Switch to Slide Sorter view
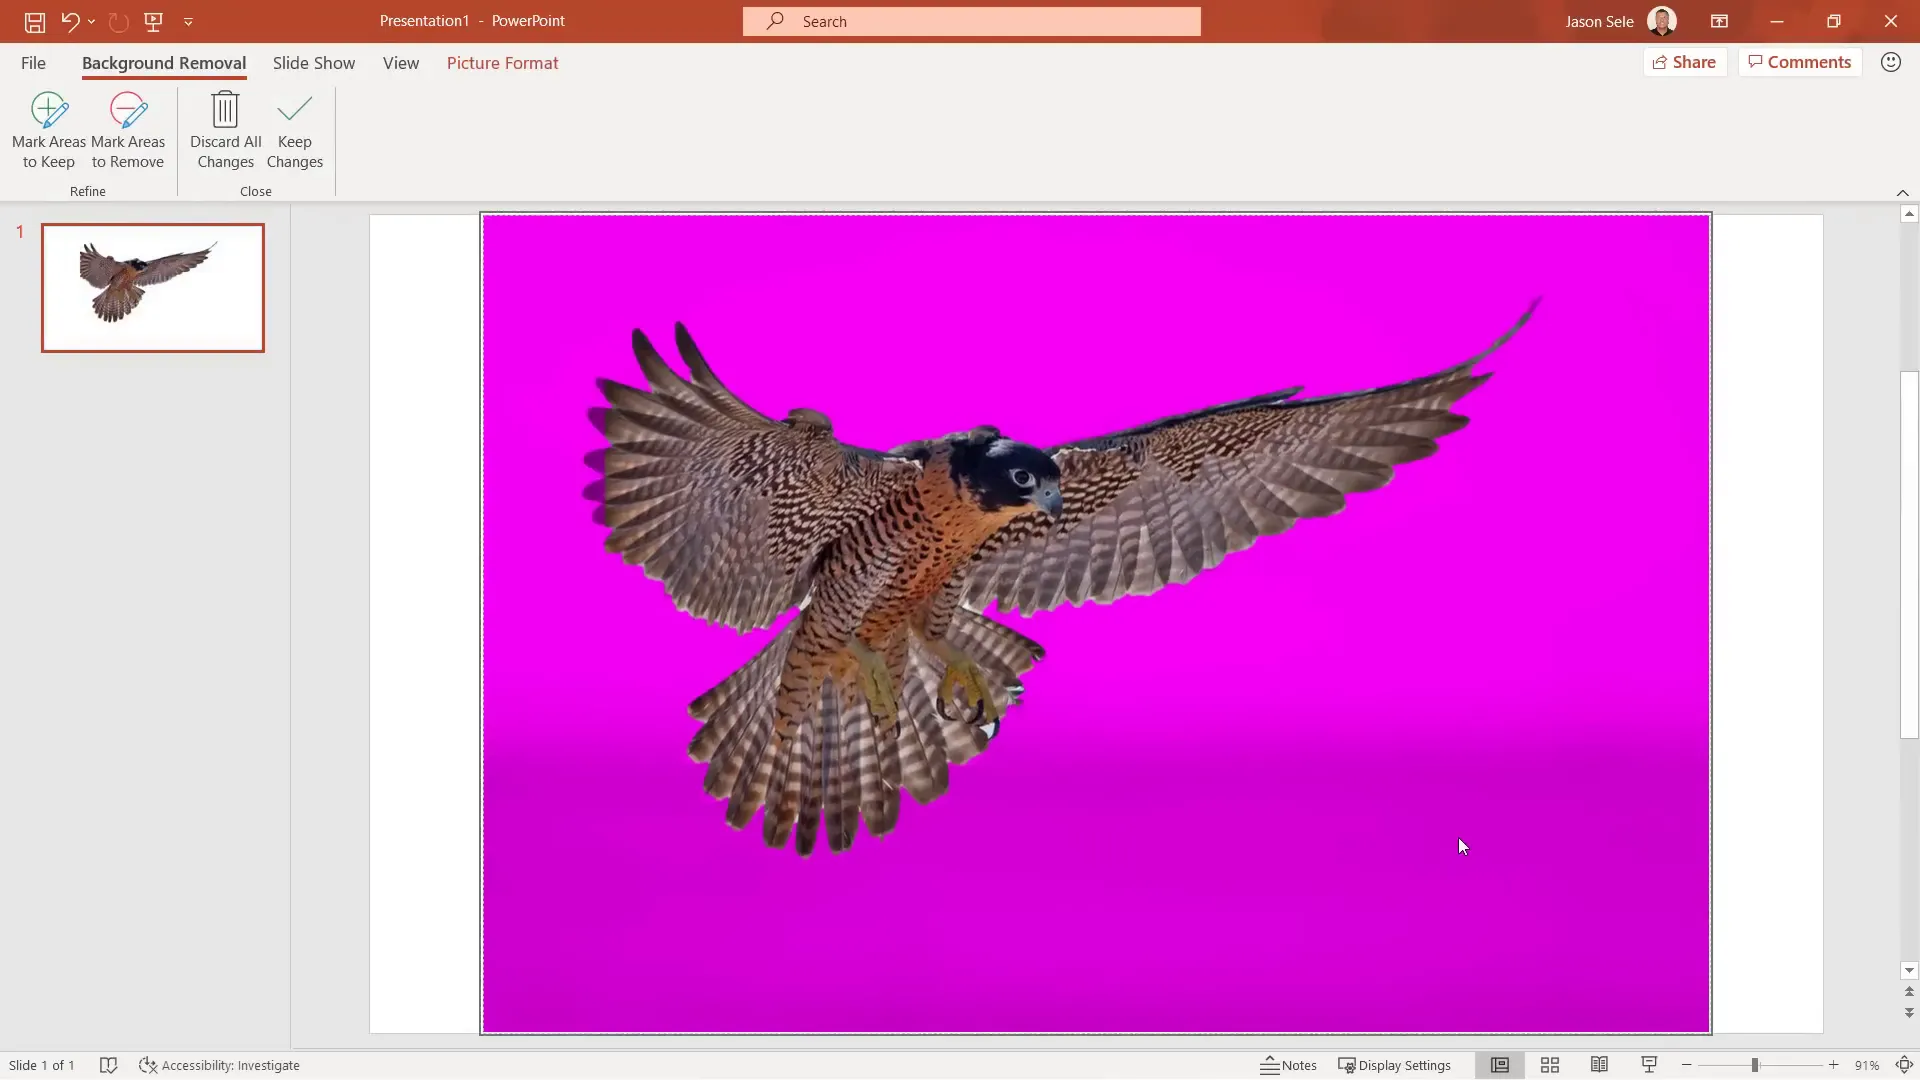Viewport: 1920px width, 1080px height. [x=1550, y=1065]
